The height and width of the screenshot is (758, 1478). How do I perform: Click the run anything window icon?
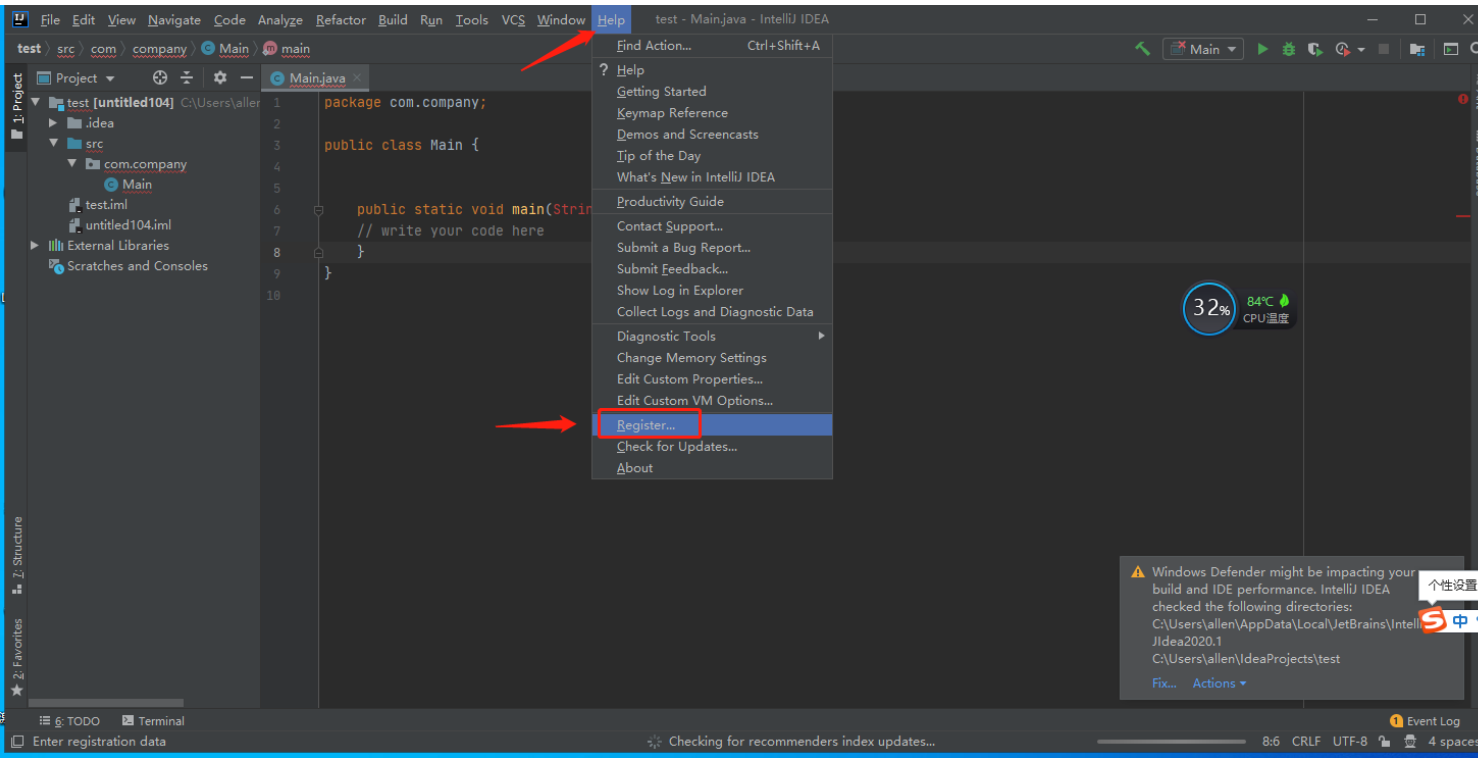click(1450, 49)
